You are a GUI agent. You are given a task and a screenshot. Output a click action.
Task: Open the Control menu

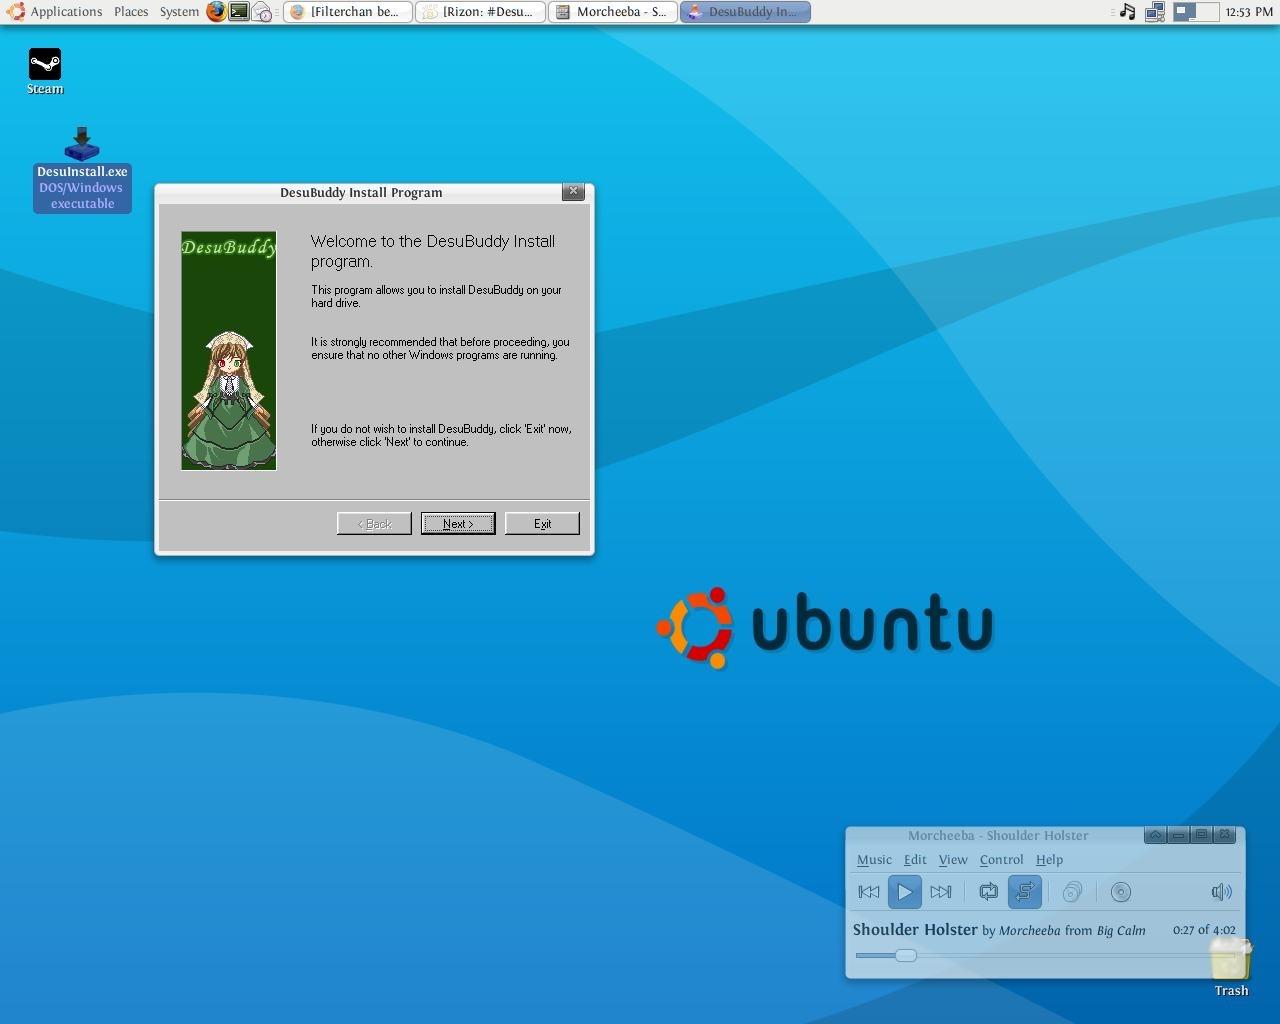tap(1001, 860)
